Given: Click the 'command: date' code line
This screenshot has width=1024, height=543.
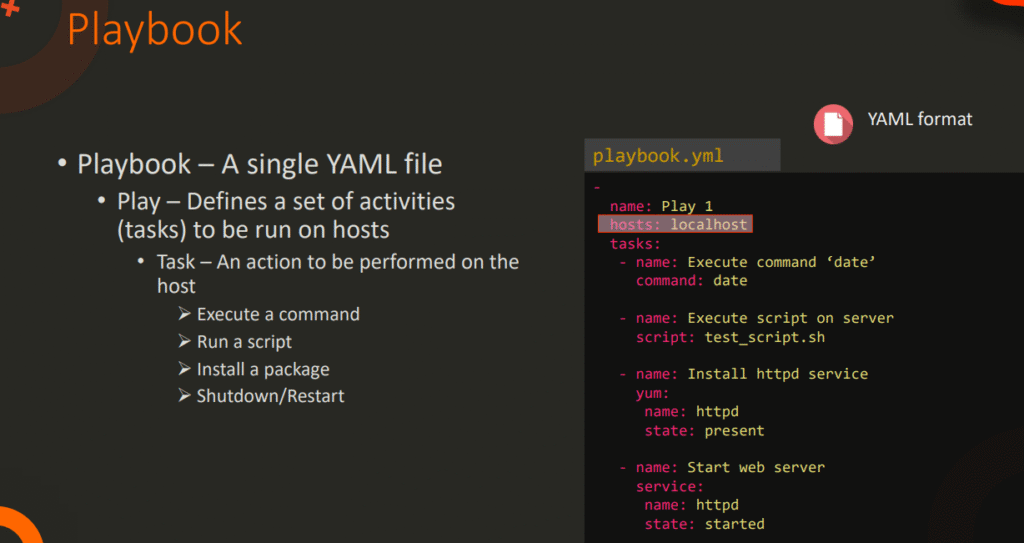Looking at the screenshot, I should 691,280.
